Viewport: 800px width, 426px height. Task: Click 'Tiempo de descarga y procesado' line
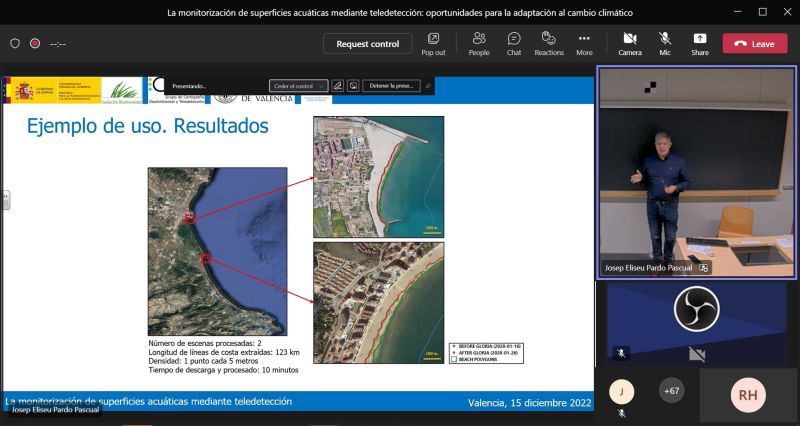223,370
